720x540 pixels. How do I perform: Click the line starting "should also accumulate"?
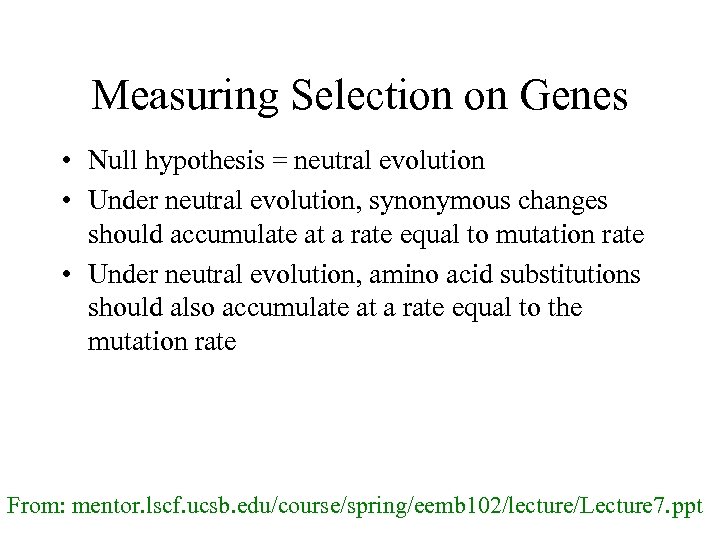334,309
